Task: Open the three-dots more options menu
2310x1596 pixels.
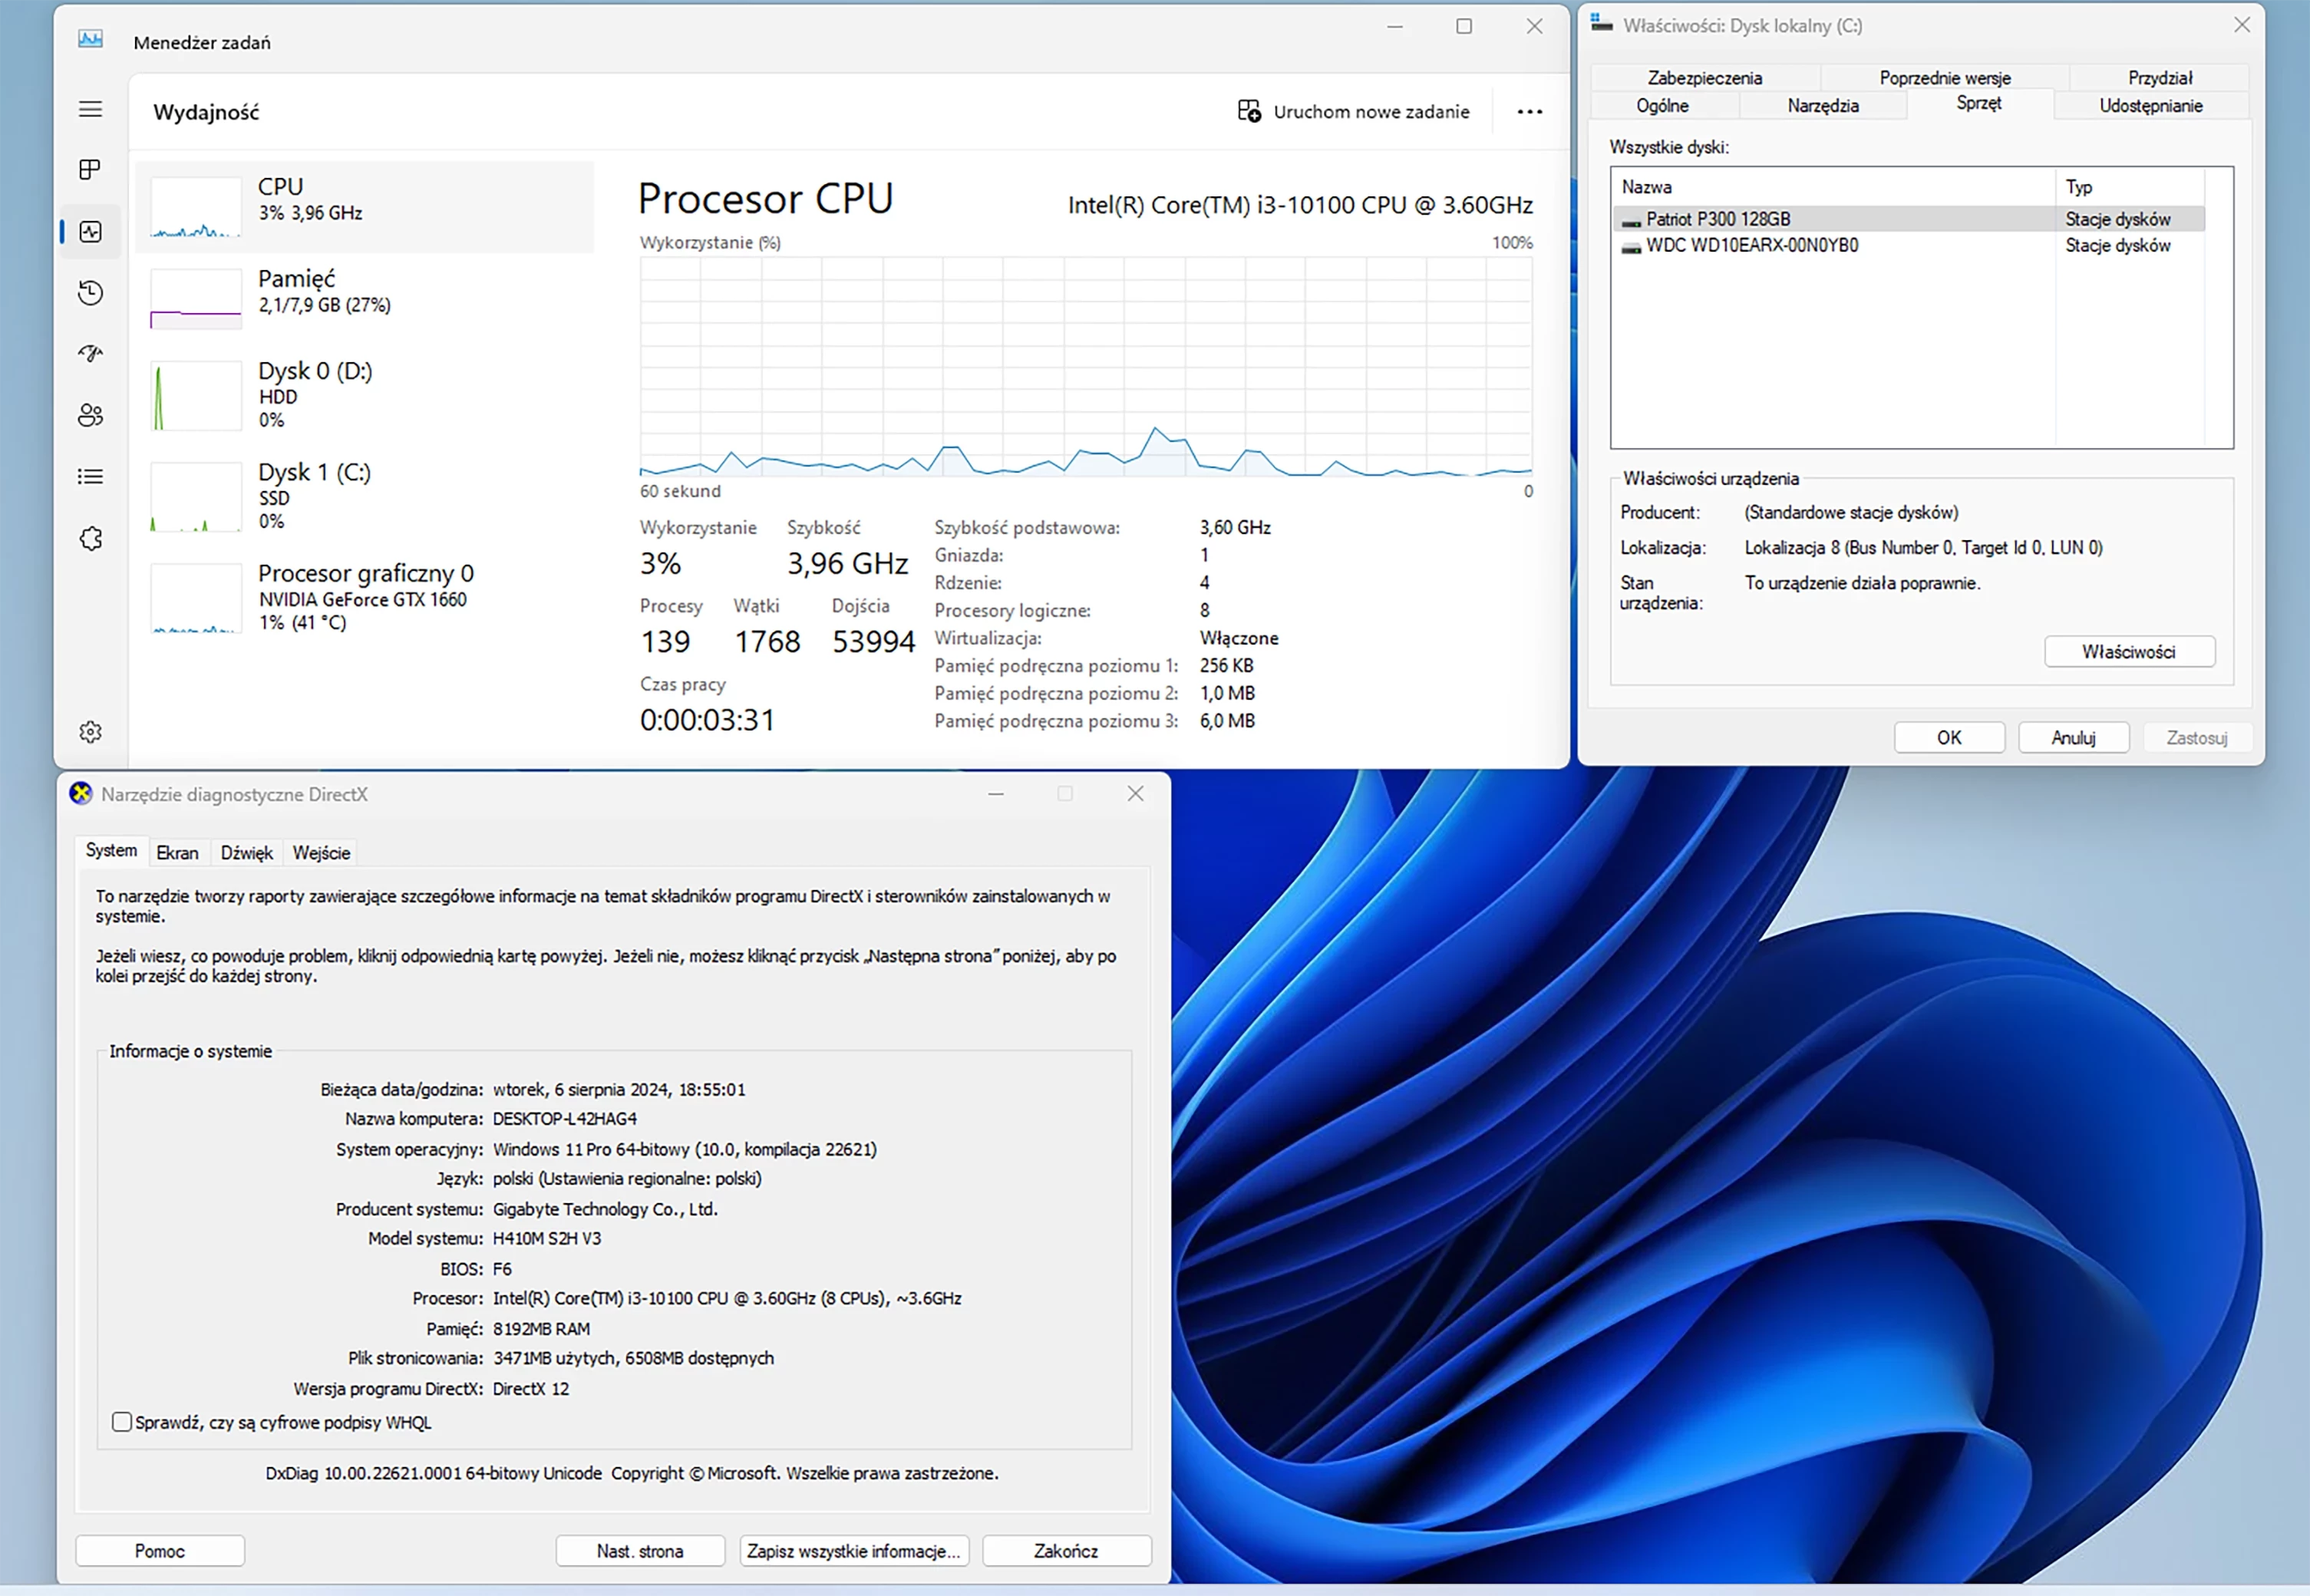Action: coord(1529,112)
